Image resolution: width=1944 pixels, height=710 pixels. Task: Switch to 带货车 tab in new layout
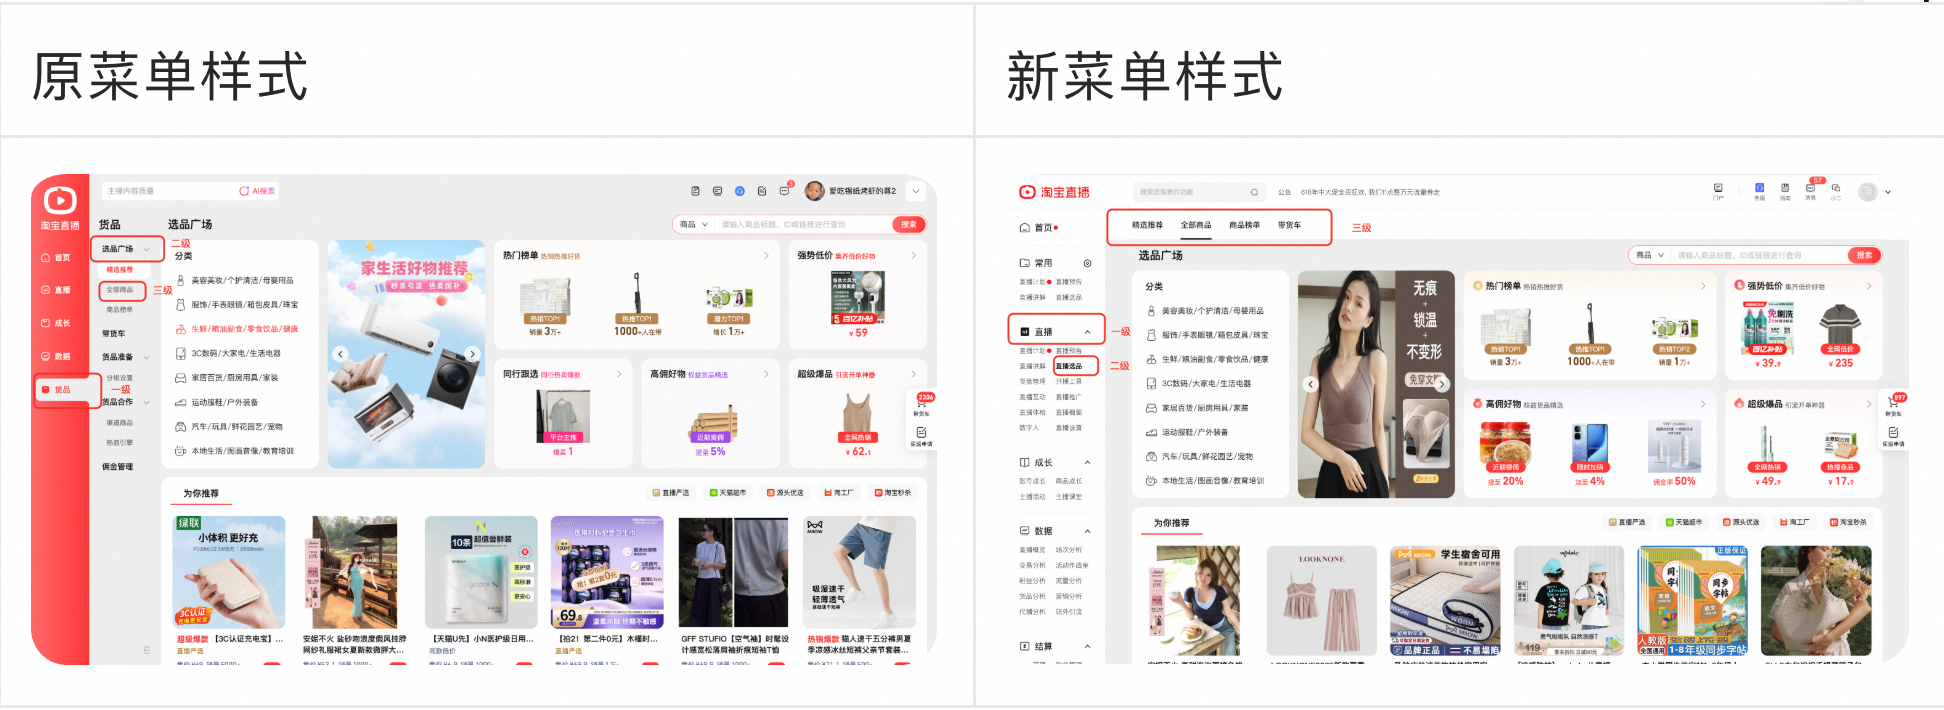1289,226
